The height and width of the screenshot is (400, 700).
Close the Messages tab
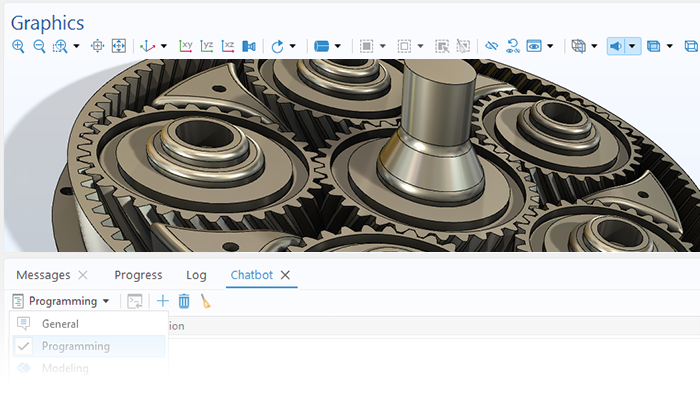pos(83,275)
